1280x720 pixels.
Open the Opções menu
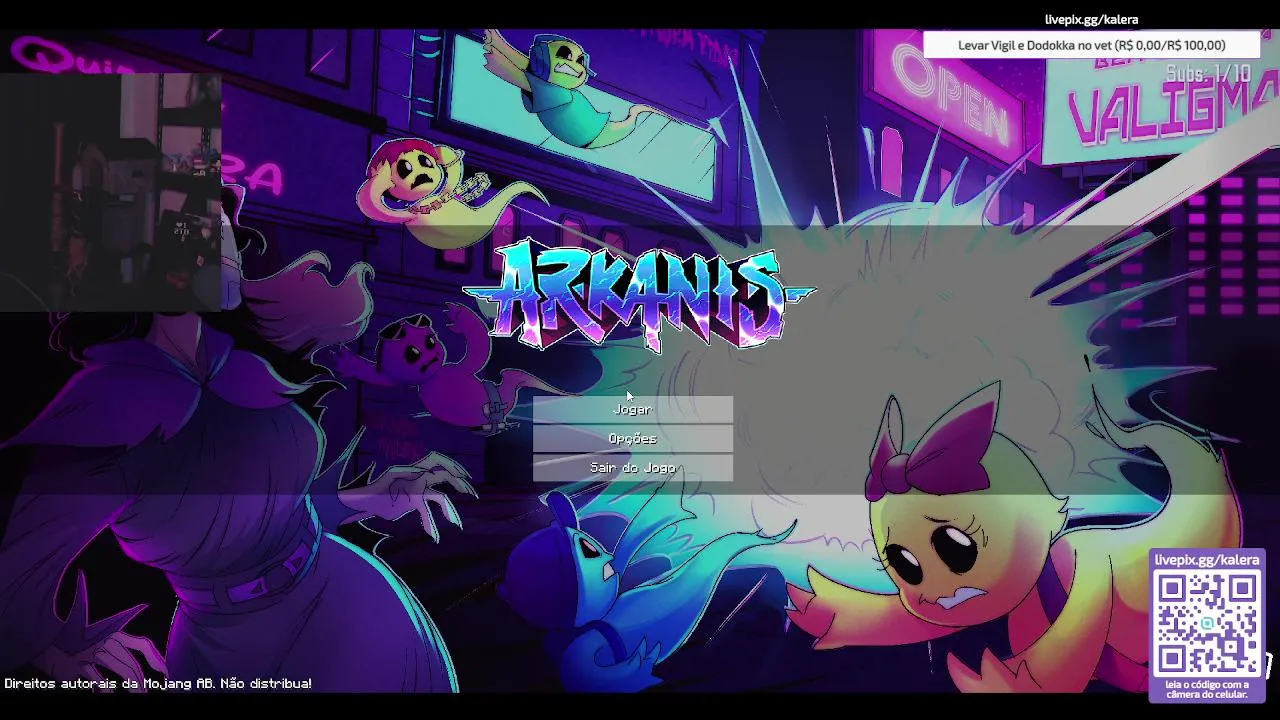point(632,438)
